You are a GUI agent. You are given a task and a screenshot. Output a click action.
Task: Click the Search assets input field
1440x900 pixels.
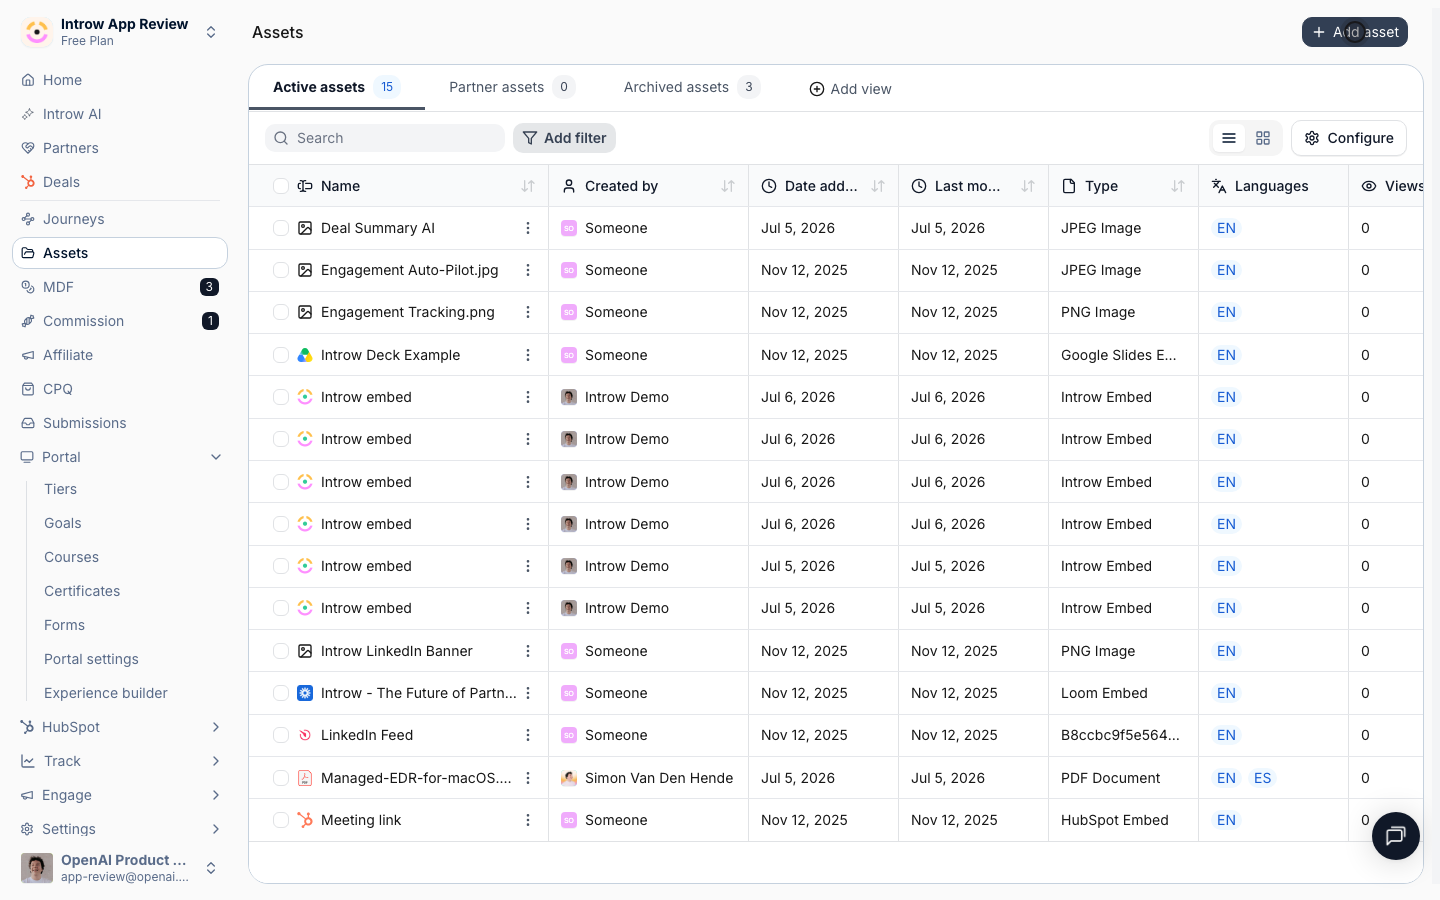(385, 138)
